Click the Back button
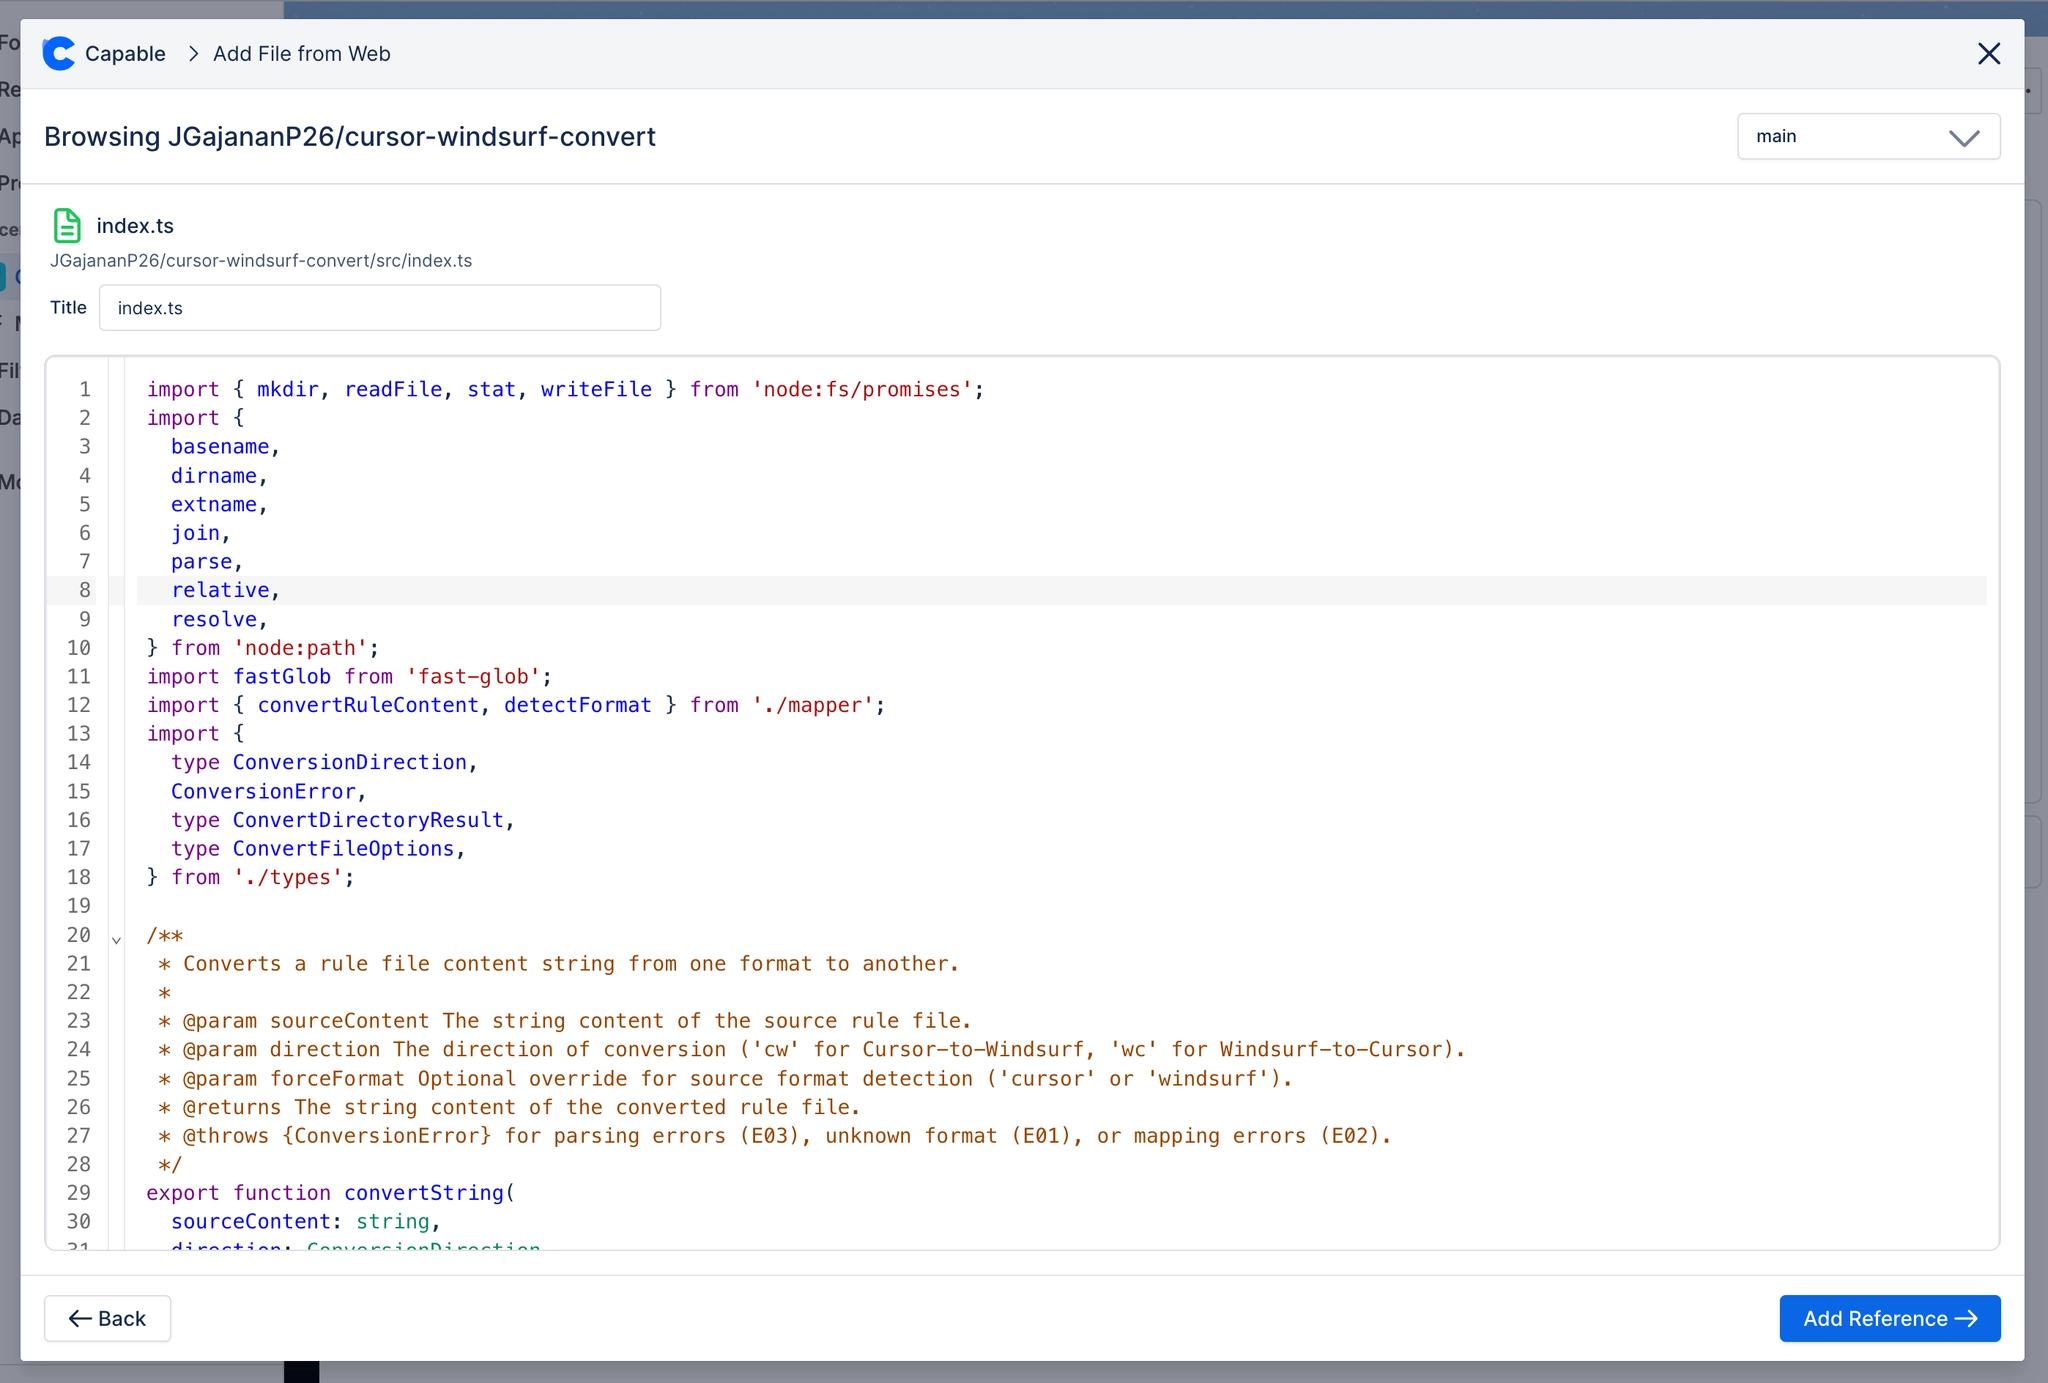Viewport: 2048px width, 1383px height. pos(107,1318)
